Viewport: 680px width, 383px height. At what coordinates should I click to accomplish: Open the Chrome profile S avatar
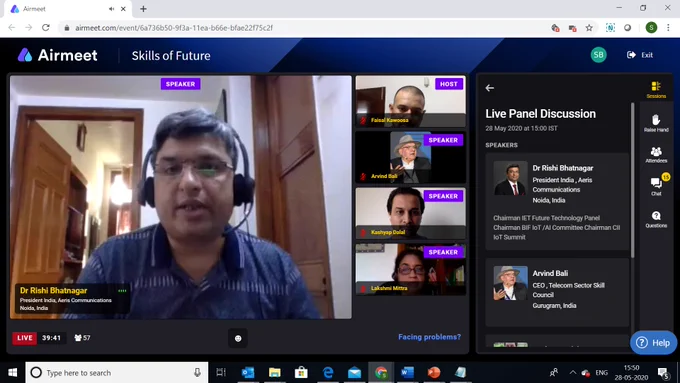[651, 28]
